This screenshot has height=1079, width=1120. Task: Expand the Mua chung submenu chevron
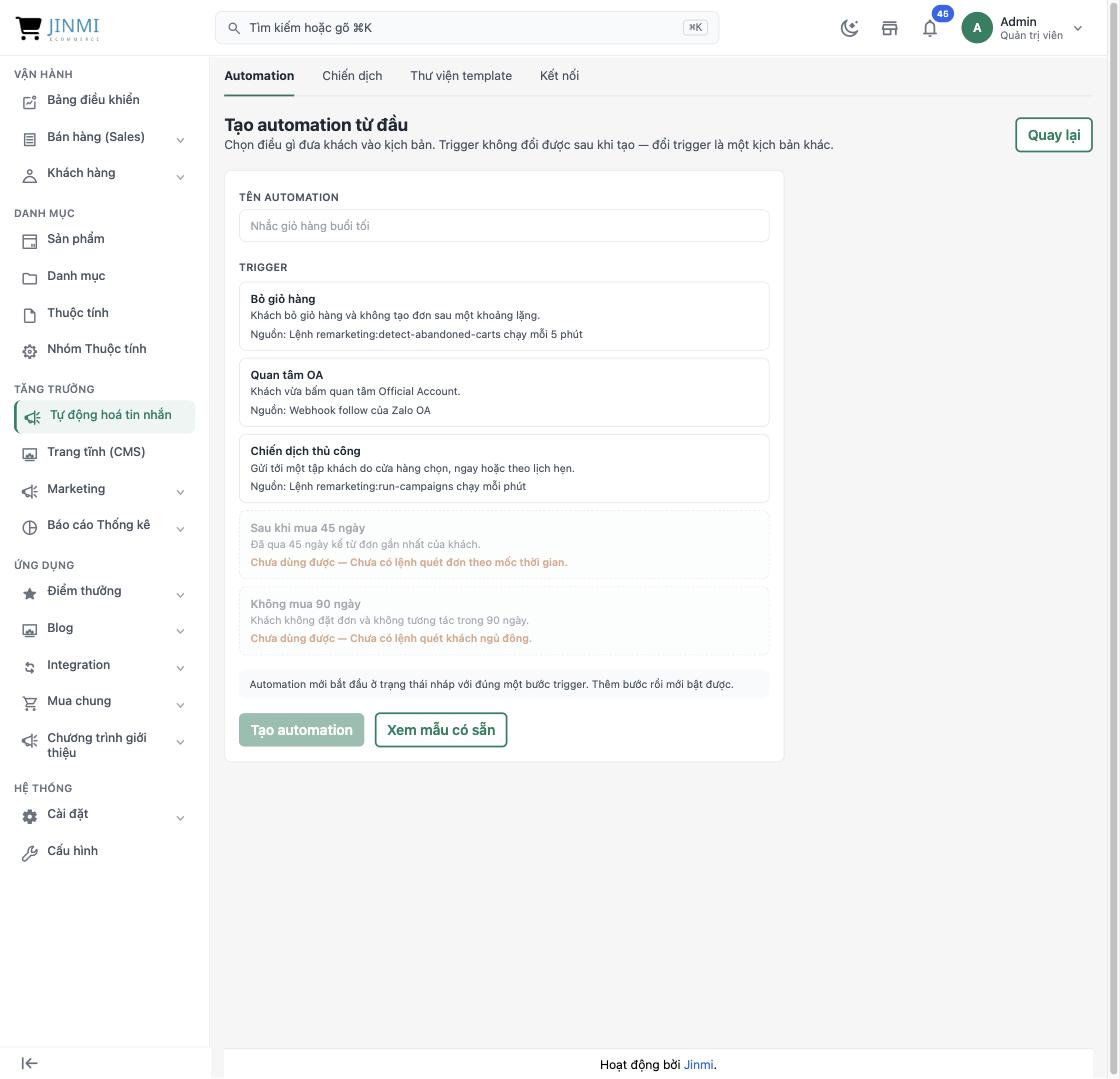click(181, 705)
